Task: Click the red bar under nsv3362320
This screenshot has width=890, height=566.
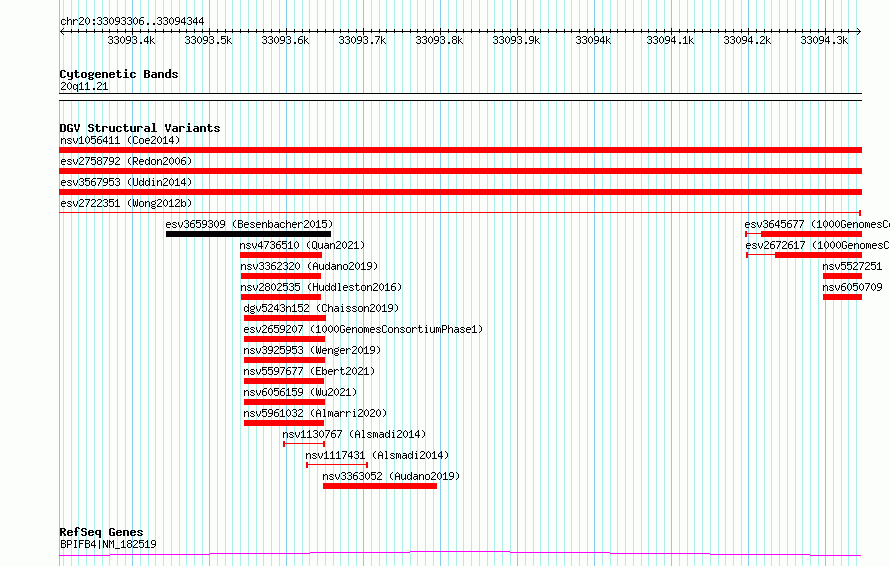Action: pyautogui.click(x=281, y=276)
